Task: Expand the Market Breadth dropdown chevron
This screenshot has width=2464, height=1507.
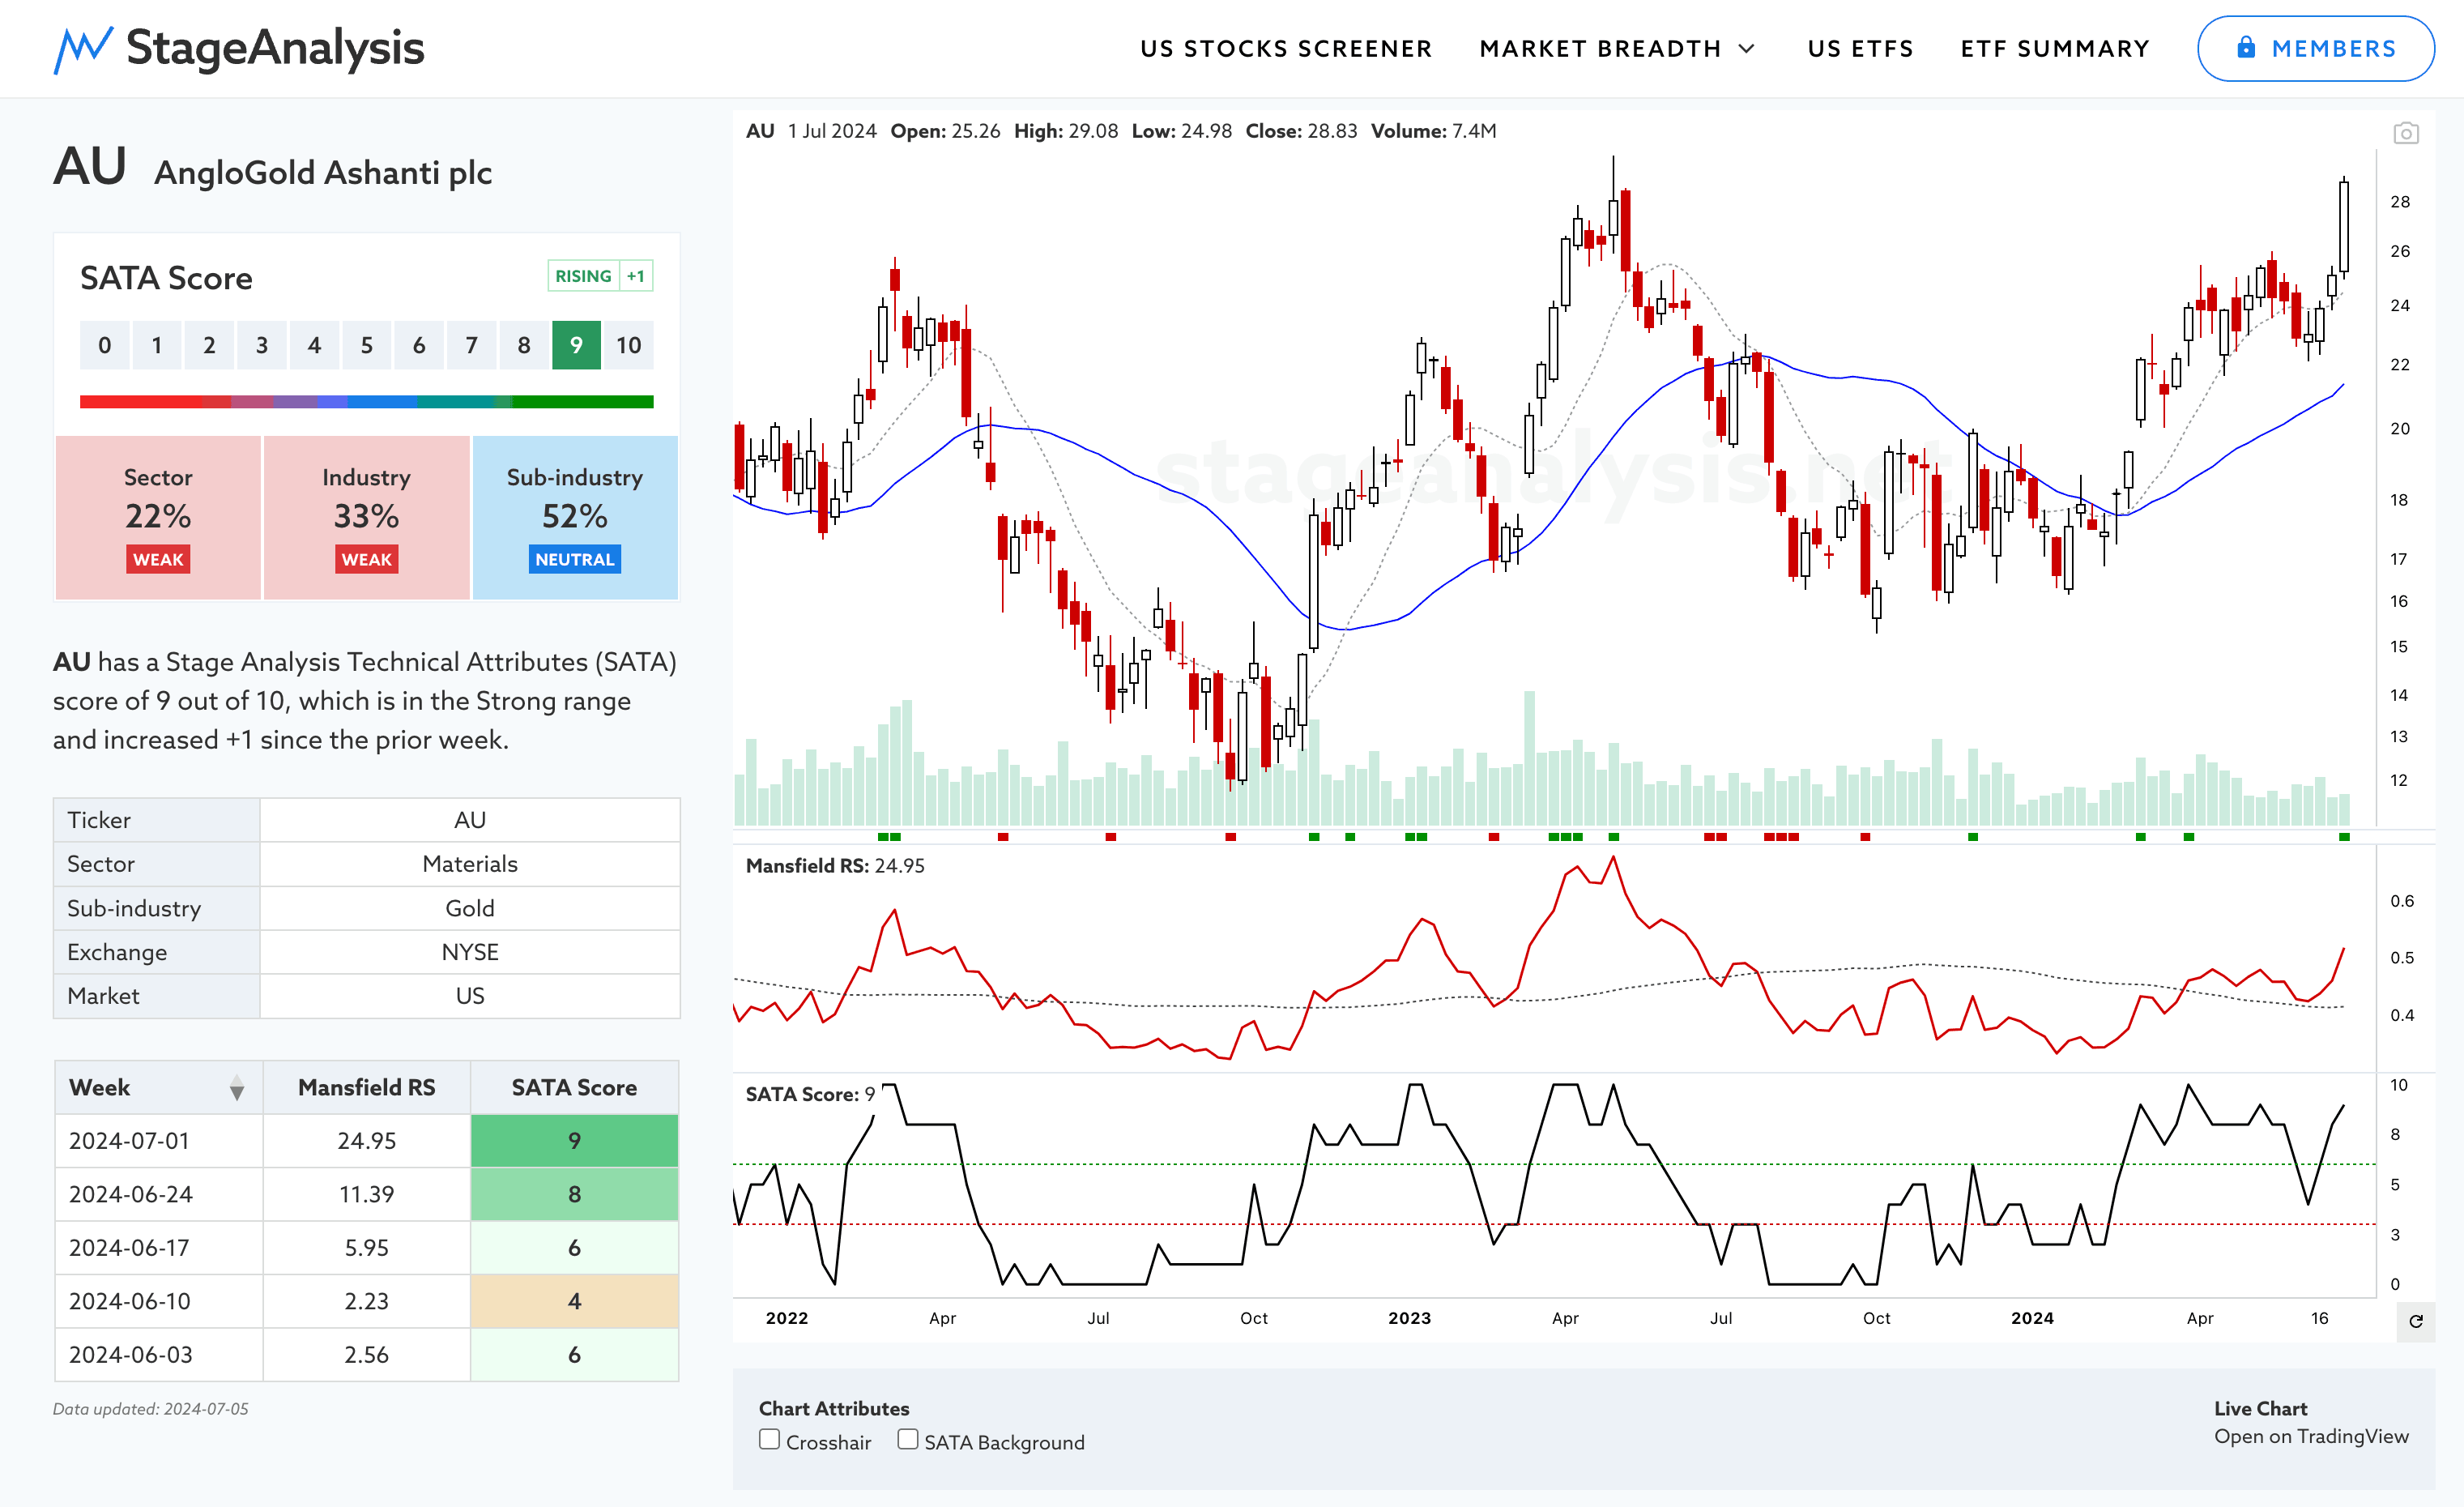Action: click(1746, 49)
